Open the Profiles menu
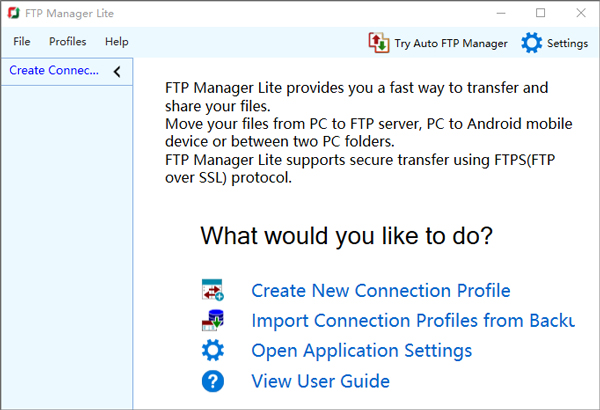Viewport: 600px width, 410px height. pos(67,42)
